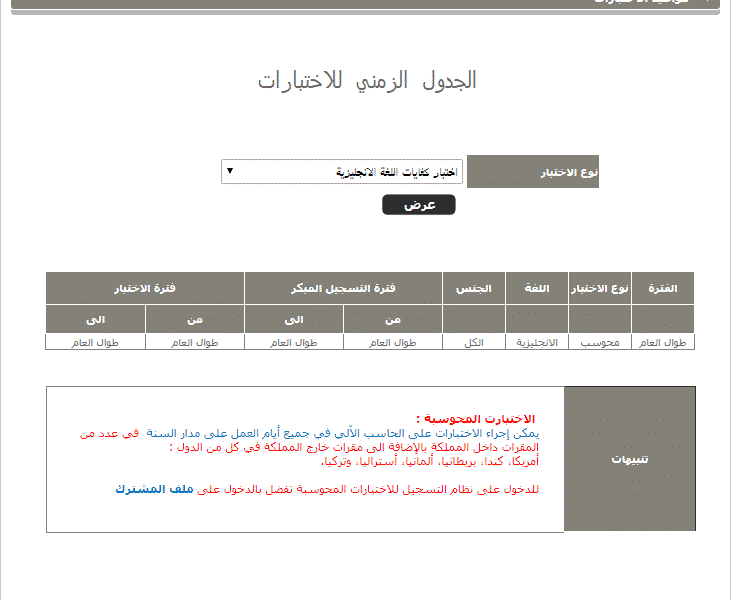Click the اللغة column header

point(537,288)
